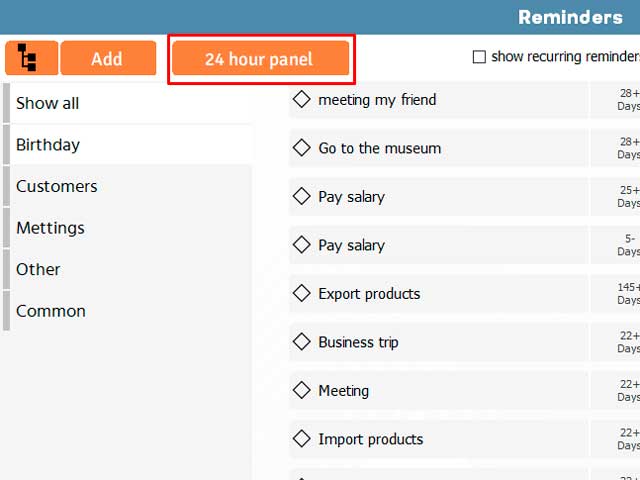The image size is (640, 480).
Task: Select the Other category
Action: click(x=128, y=269)
